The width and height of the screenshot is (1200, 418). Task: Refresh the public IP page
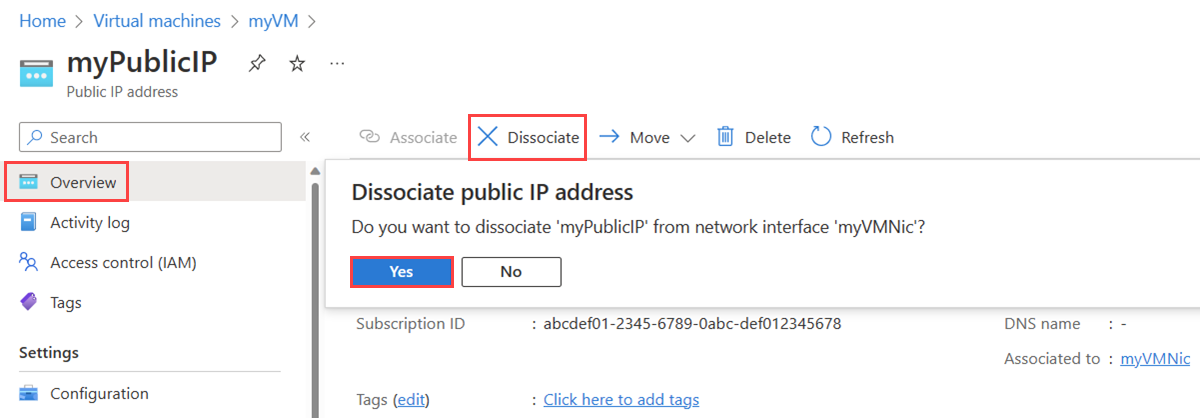(x=852, y=137)
